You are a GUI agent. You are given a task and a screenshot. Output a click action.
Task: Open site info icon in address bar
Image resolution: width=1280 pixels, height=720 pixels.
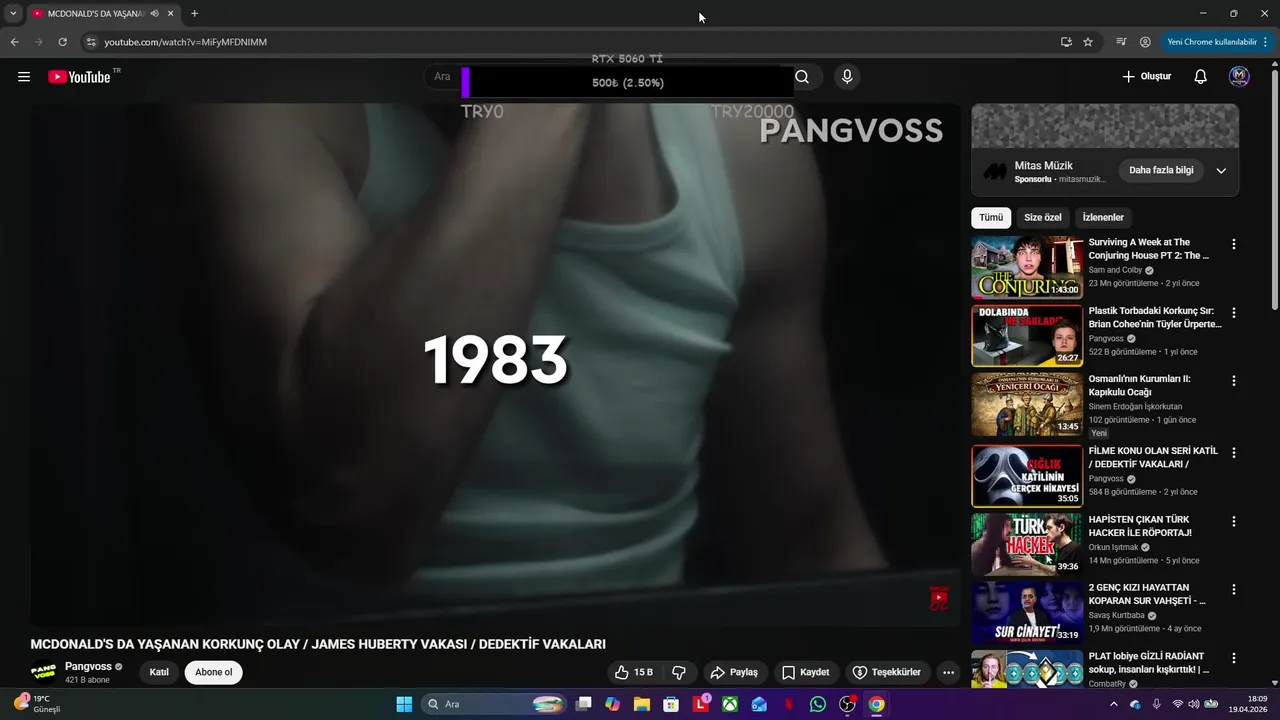(91, 42)
